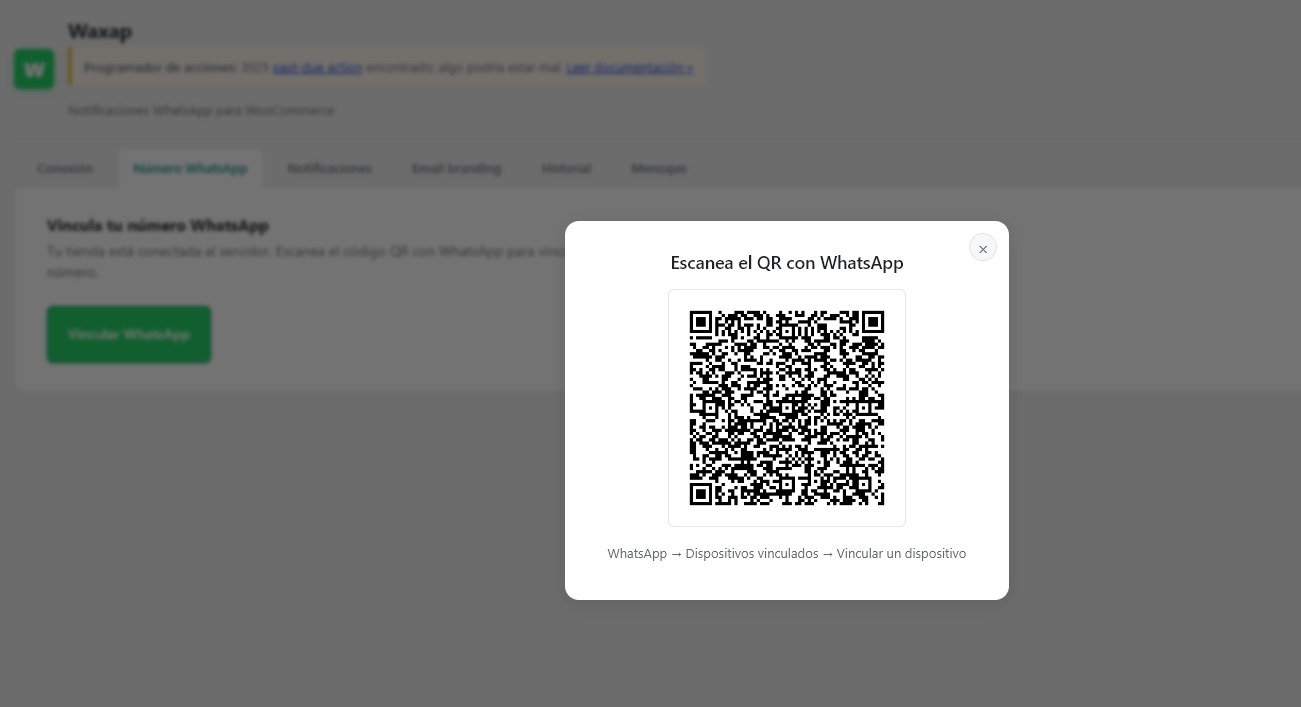Select the Número WhatsApp tab
1301x707 pixels.
pyautogui.click(x=190, y=168)
